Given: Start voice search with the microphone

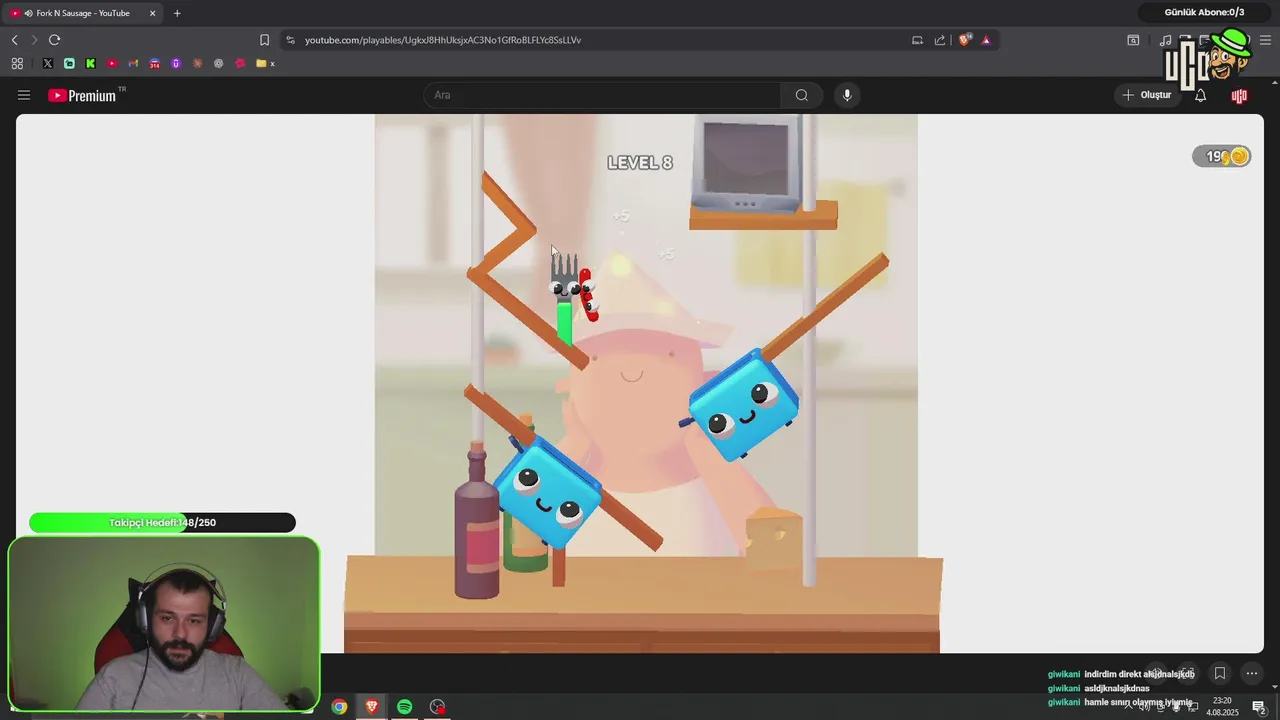Looking at the screenshot, I should (x=847, y=95).
